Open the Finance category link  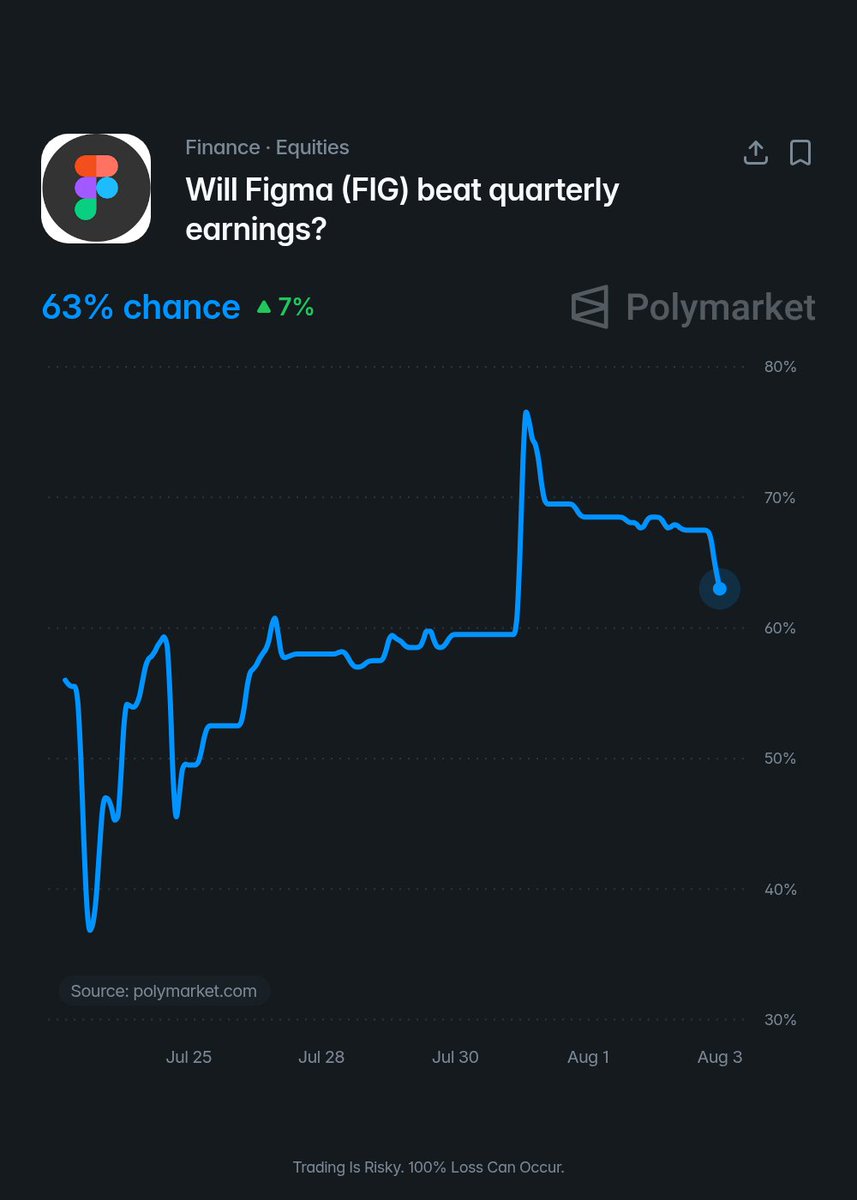click(222, 147)
